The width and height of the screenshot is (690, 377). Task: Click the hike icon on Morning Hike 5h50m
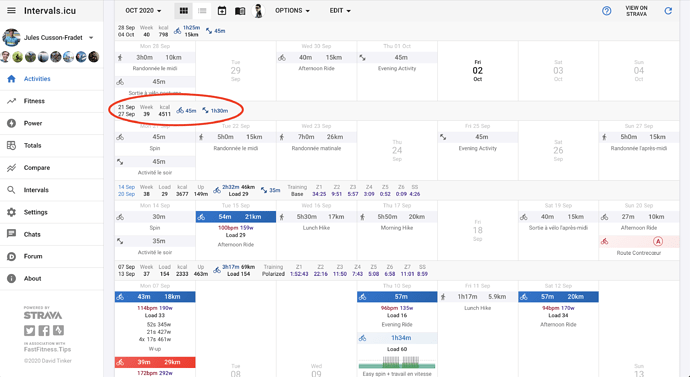pos(363,217)
